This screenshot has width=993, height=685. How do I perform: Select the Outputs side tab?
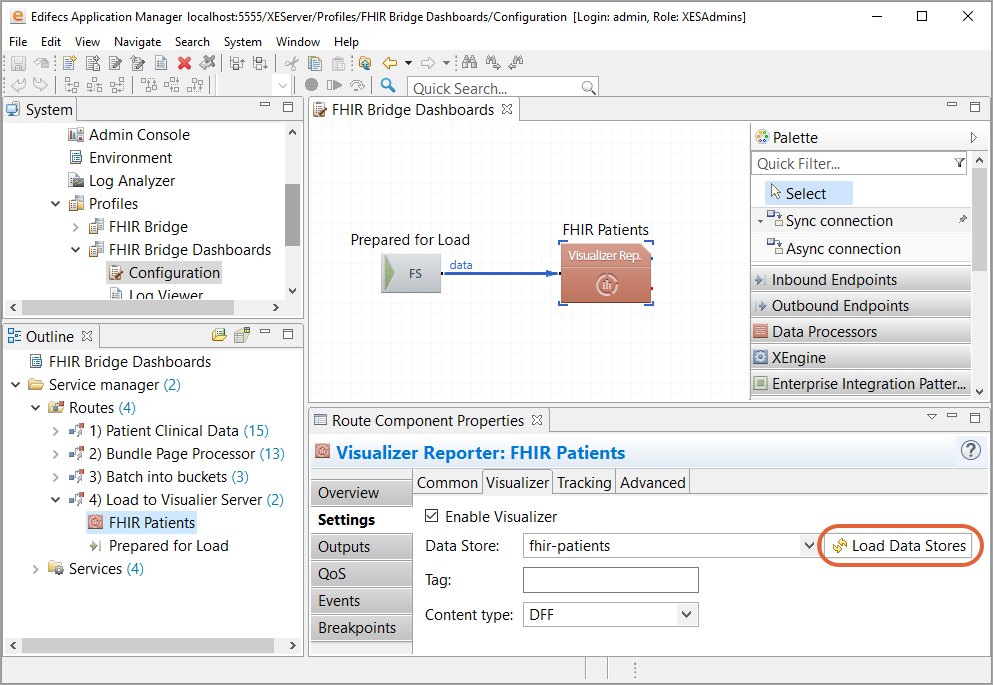tap(362, 547)
